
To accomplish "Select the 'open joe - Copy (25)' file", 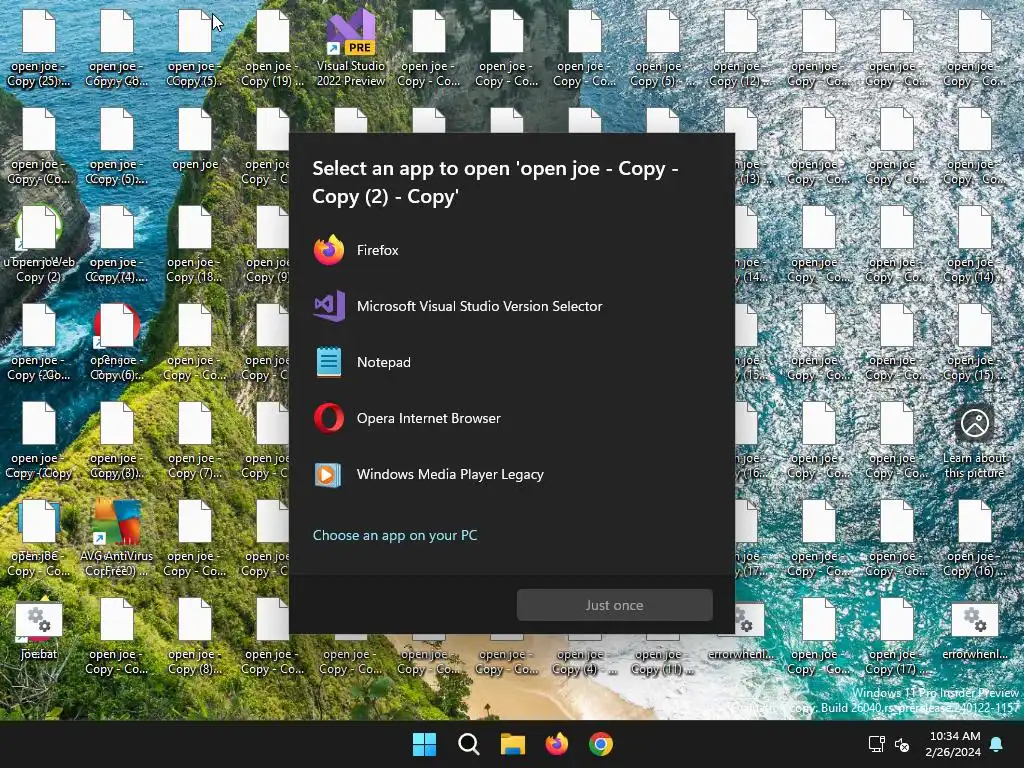I will [39, 48].
